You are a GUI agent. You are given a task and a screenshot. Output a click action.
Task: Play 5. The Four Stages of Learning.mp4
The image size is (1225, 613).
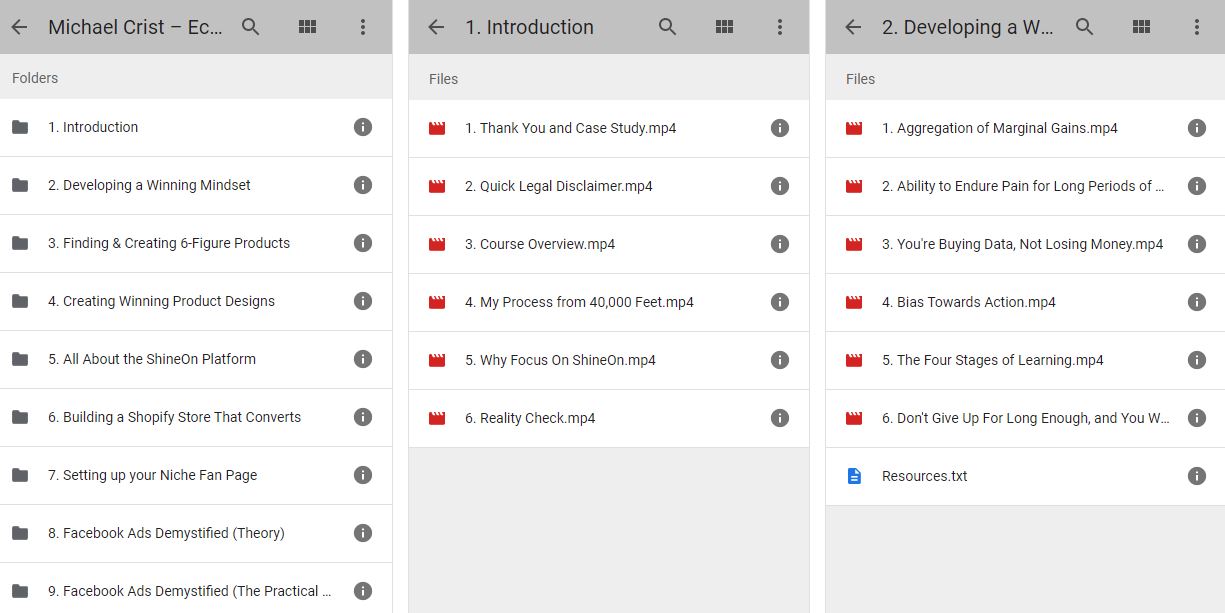click(1025, 360)
